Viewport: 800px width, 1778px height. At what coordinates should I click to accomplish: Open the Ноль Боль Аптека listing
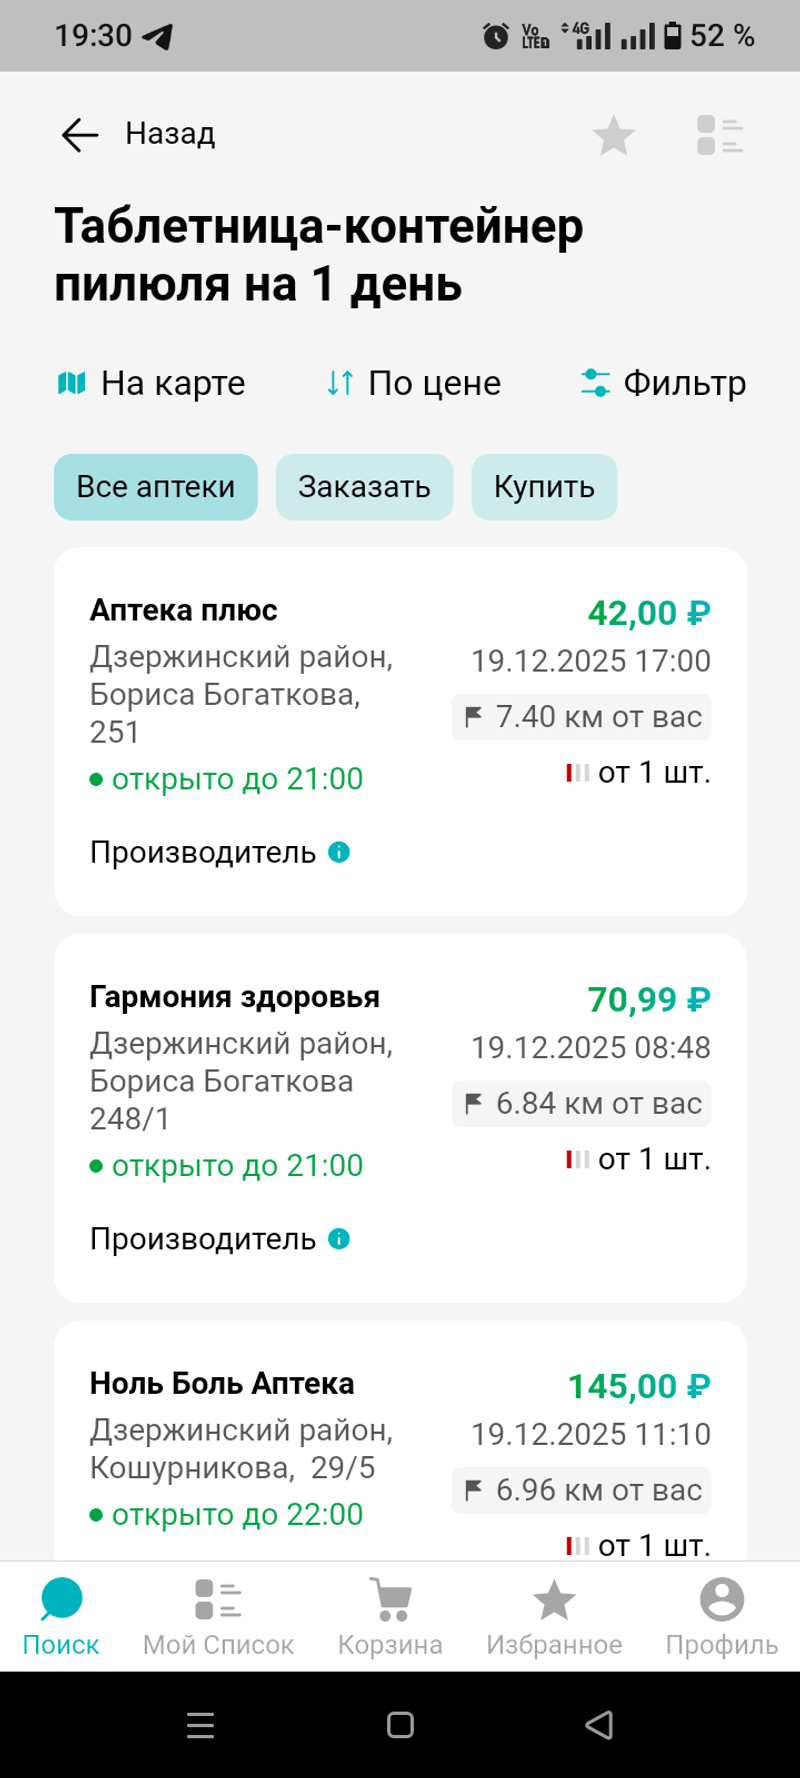pyautogui.click(x=222, y=1384)
